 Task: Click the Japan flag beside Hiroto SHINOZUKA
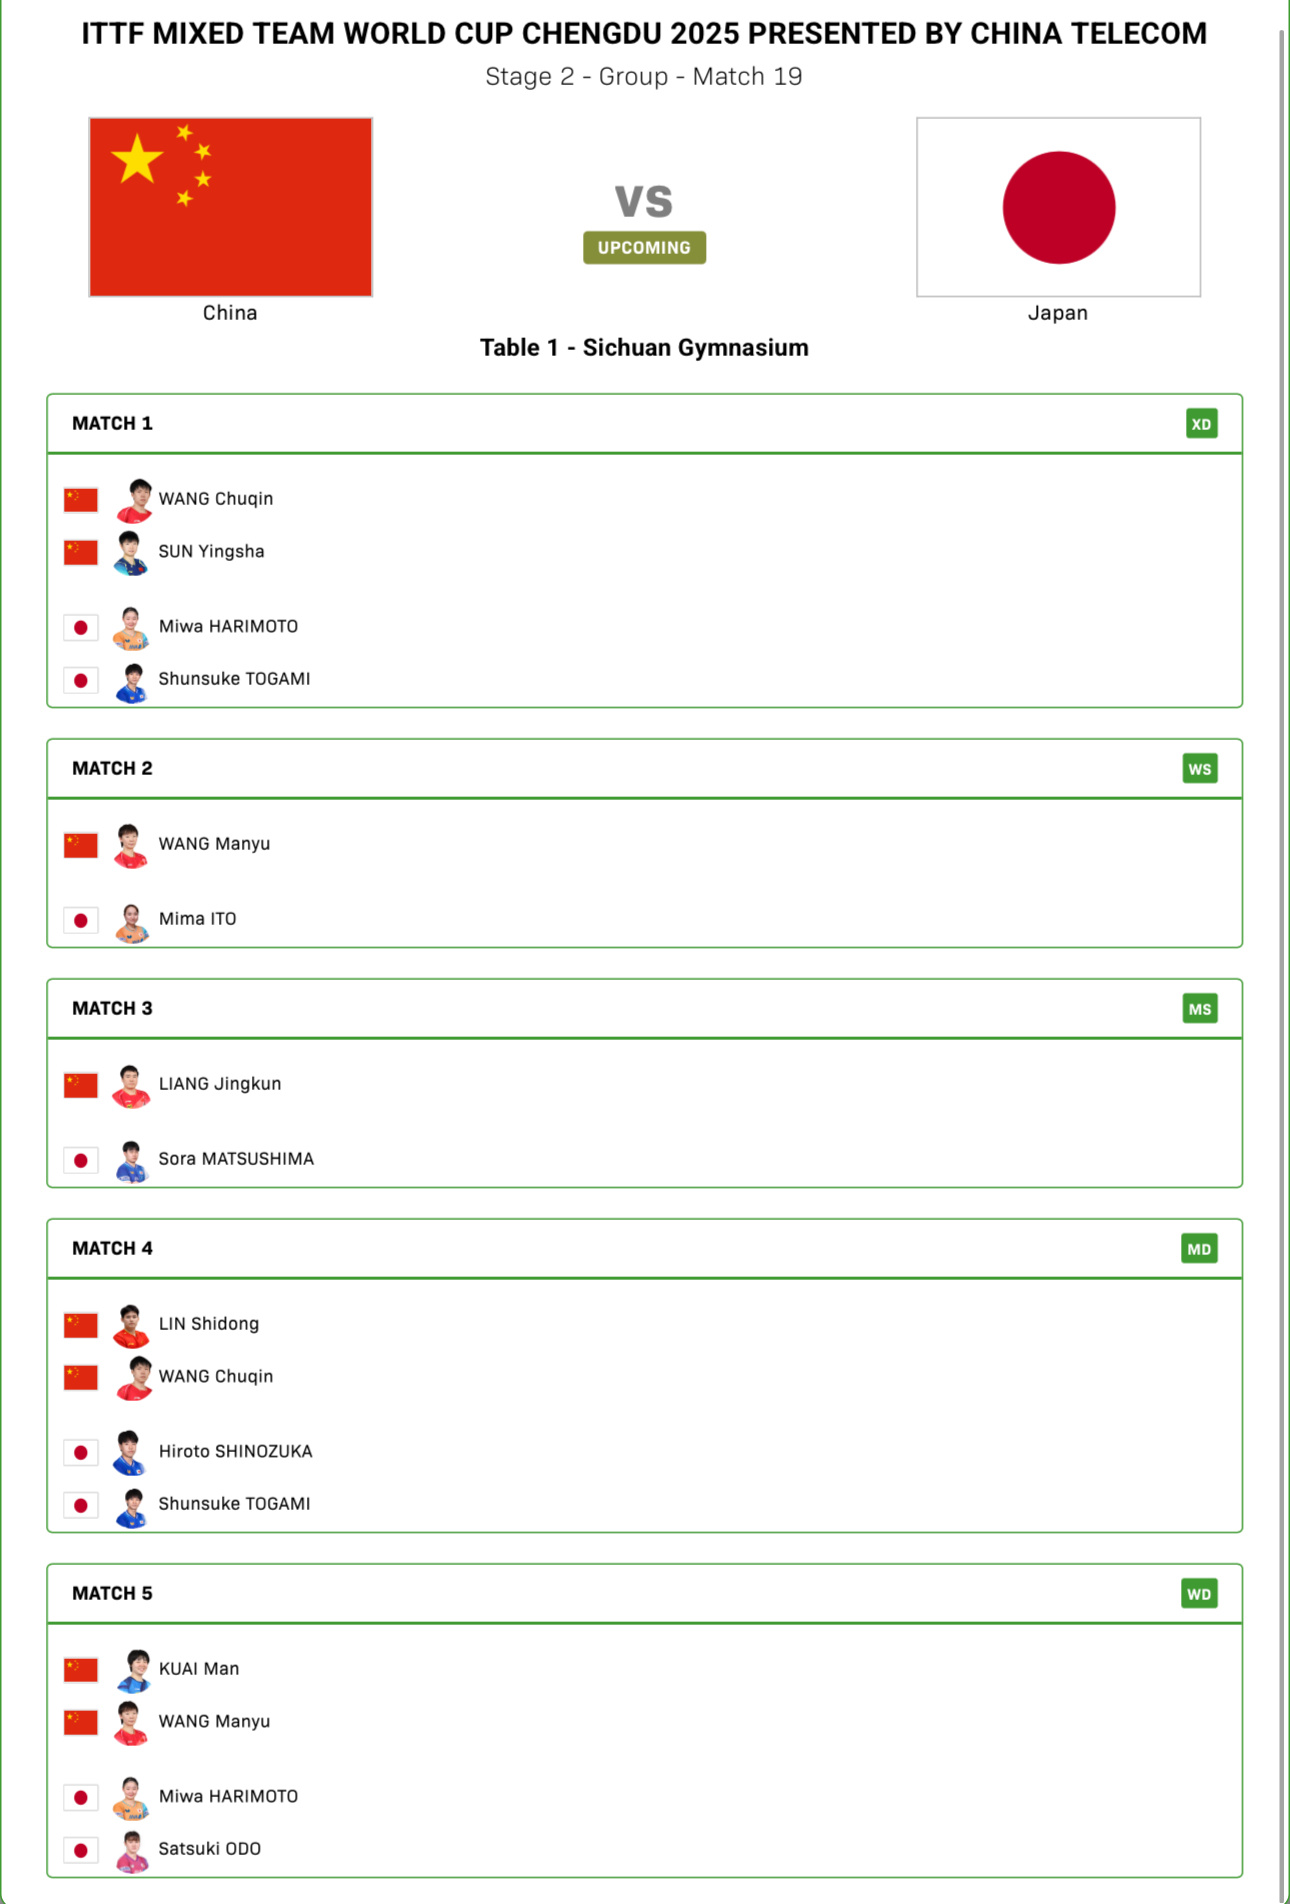[x=81, y=1452]
